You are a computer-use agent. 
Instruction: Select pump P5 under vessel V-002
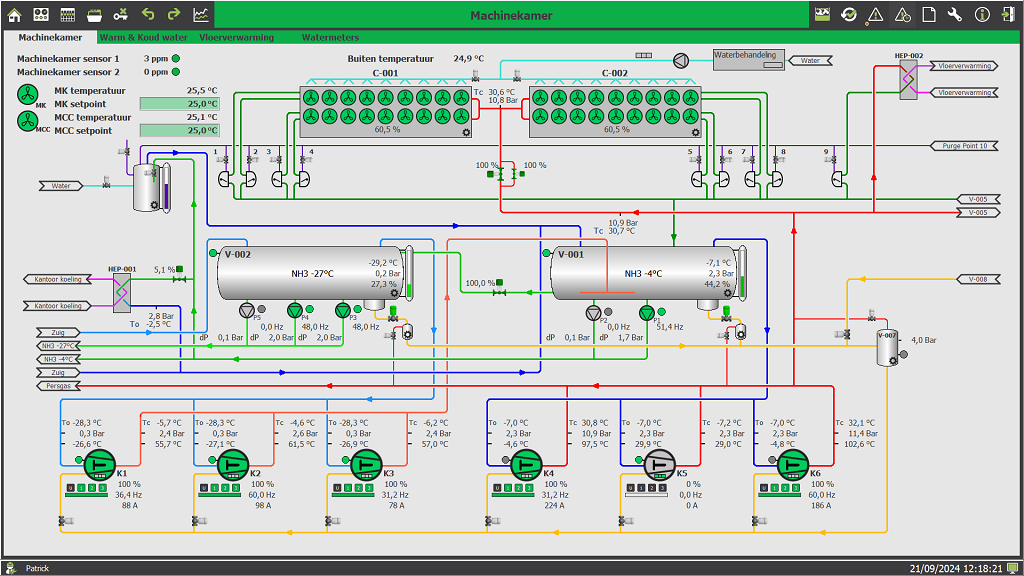point(247,310)
